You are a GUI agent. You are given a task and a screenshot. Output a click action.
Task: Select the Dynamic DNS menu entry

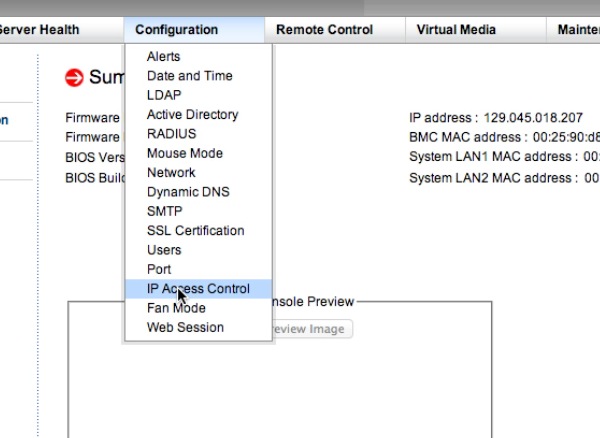(x=187, y=192)
